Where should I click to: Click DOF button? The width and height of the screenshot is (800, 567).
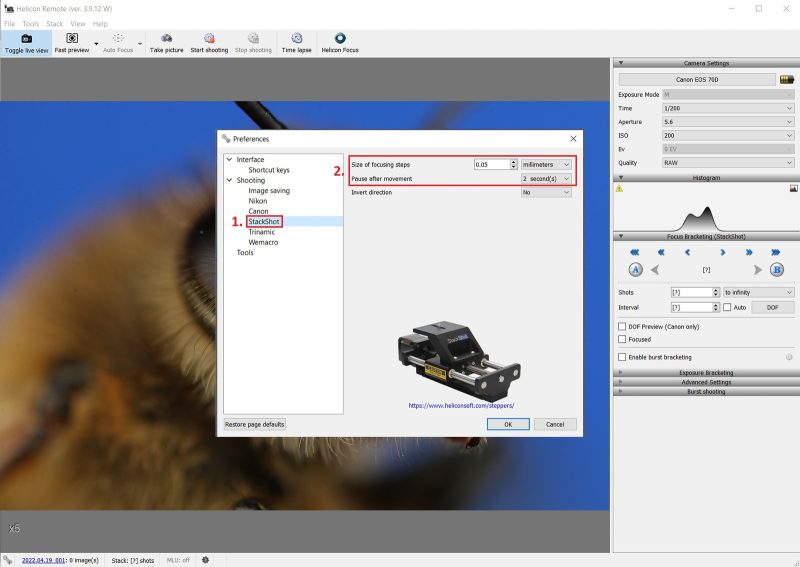pyautogui.click(x=772, y=307)
